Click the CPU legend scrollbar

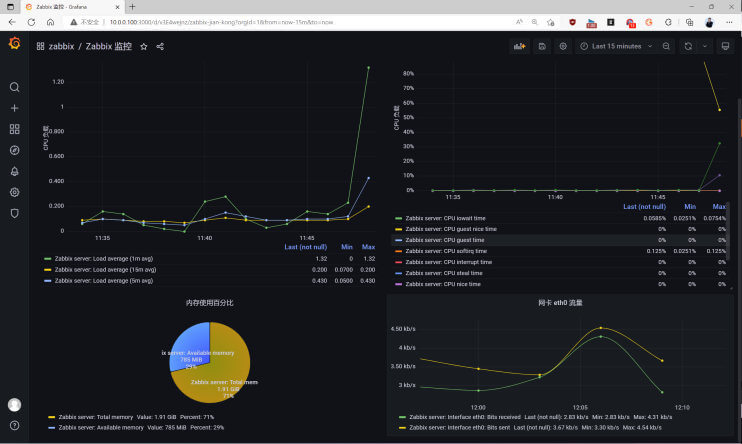point(728,231)
